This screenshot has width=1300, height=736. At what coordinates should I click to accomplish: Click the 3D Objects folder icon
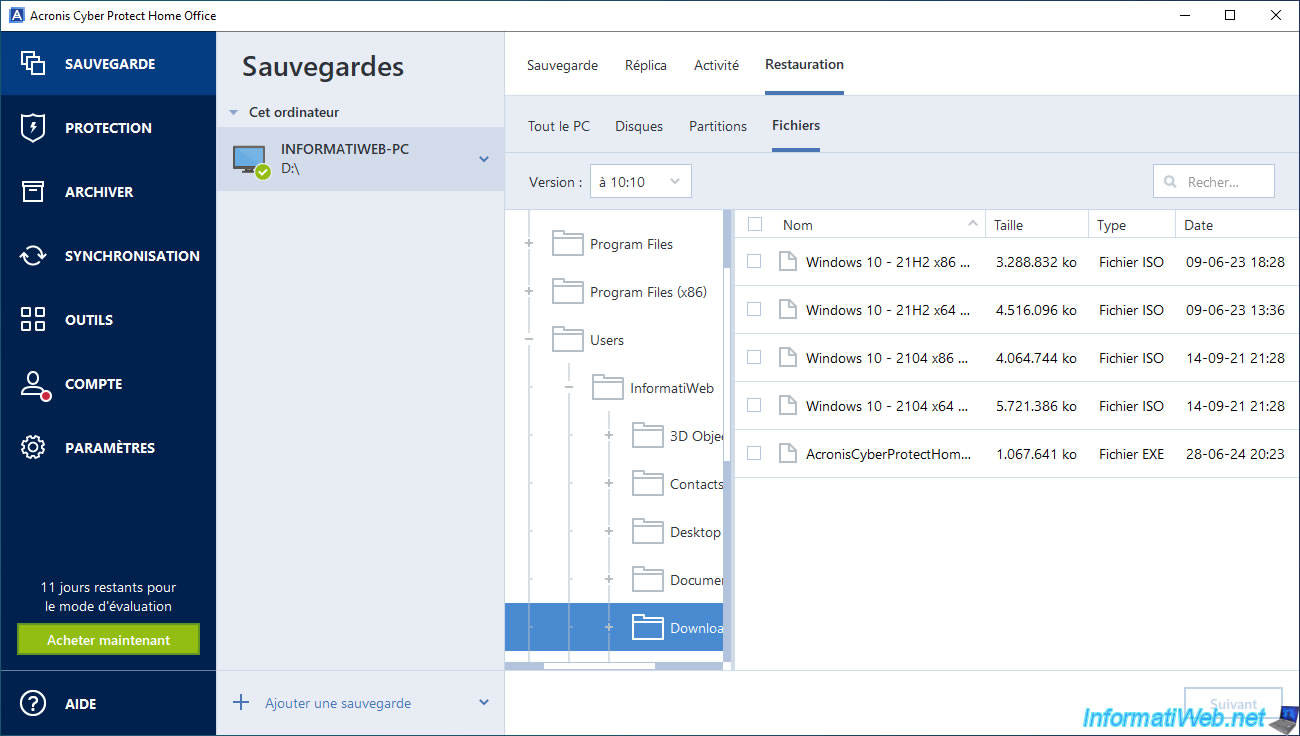coord(647,436)
